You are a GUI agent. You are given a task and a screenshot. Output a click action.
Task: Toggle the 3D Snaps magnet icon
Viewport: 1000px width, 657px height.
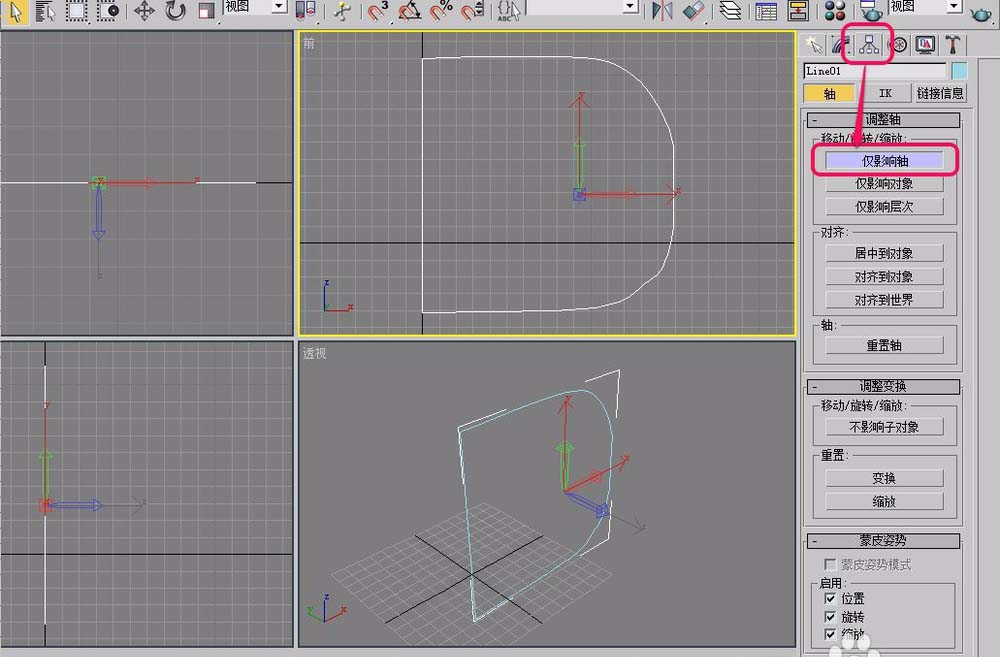point(378,11)
